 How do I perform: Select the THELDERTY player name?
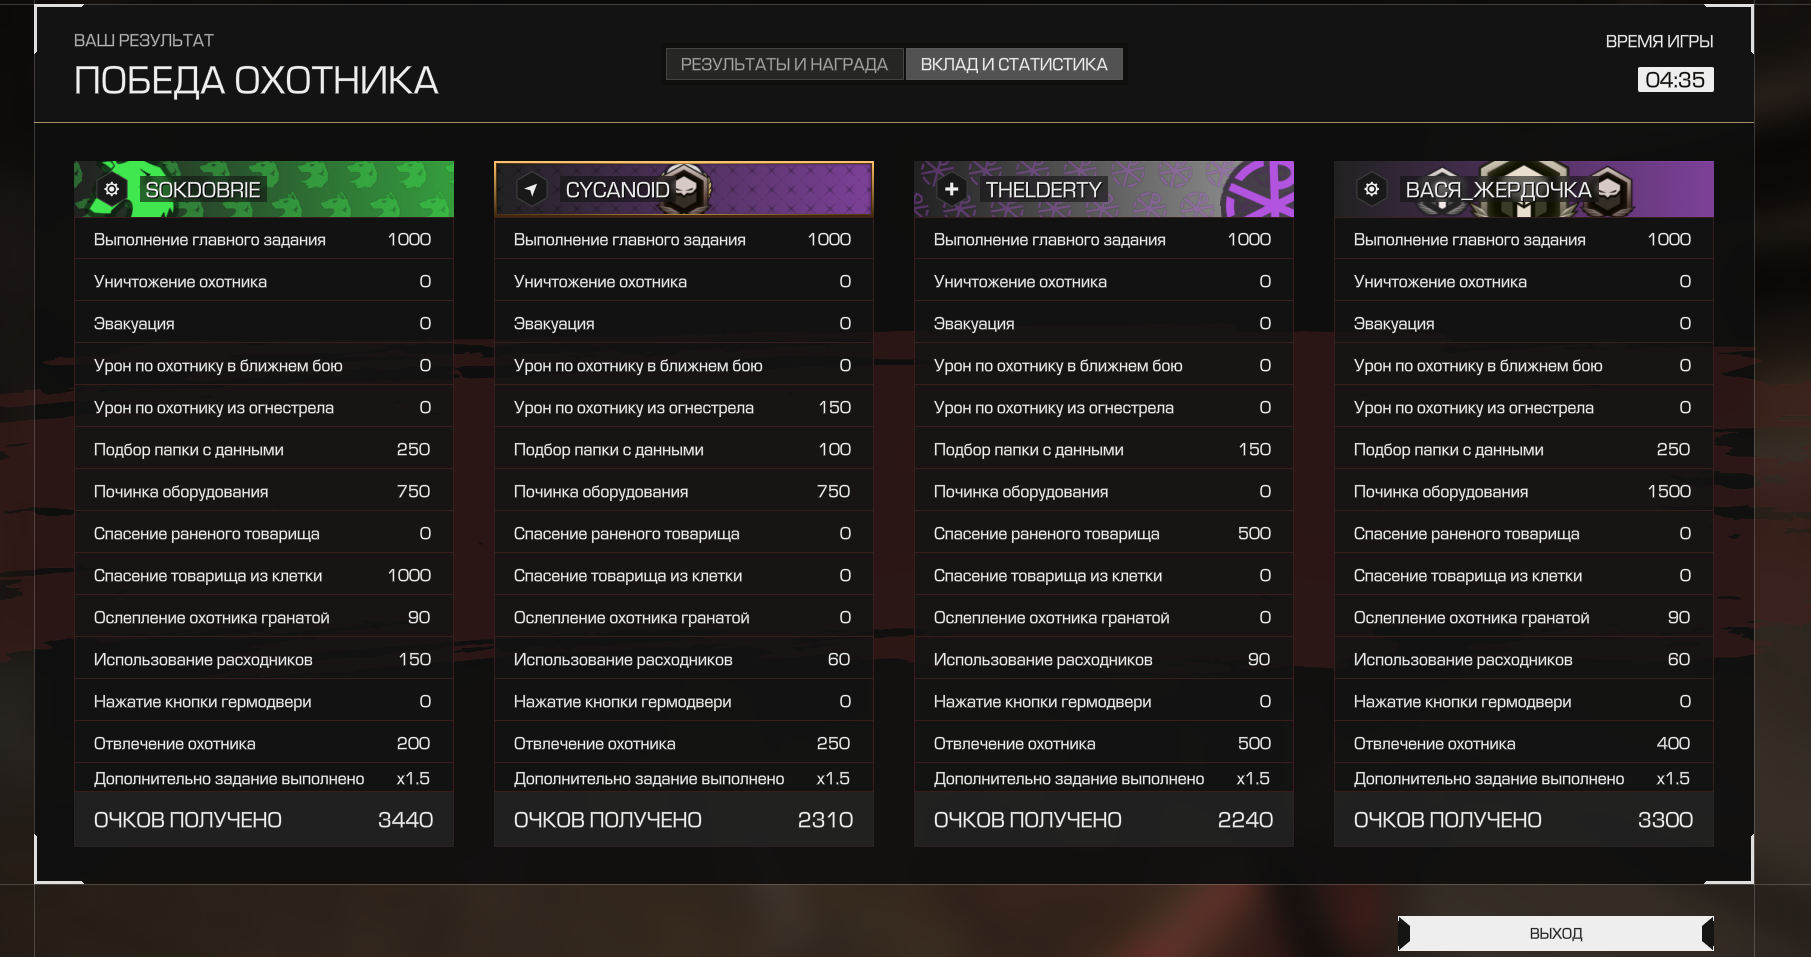pyautogui.click(x=1043, y=190)
